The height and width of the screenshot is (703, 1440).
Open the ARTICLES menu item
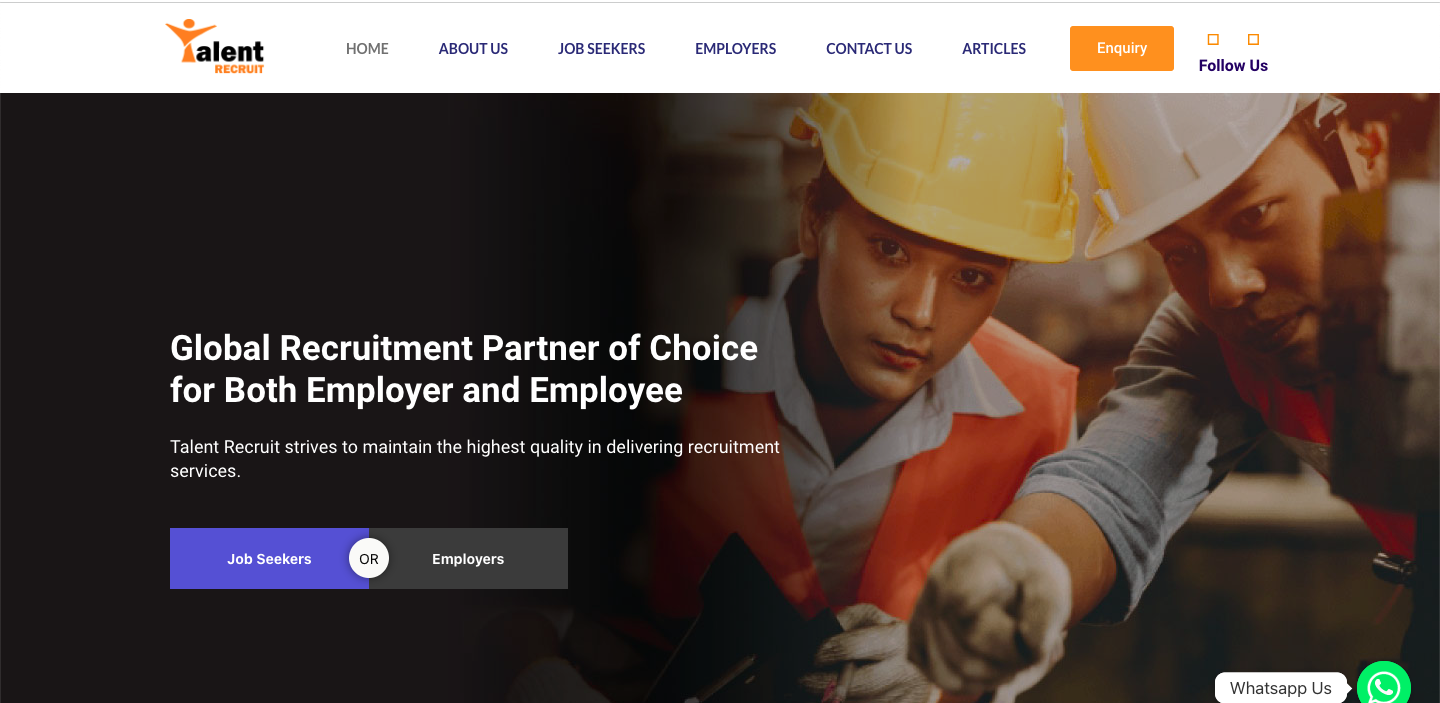pyautogui.click(x=994, y=48)
